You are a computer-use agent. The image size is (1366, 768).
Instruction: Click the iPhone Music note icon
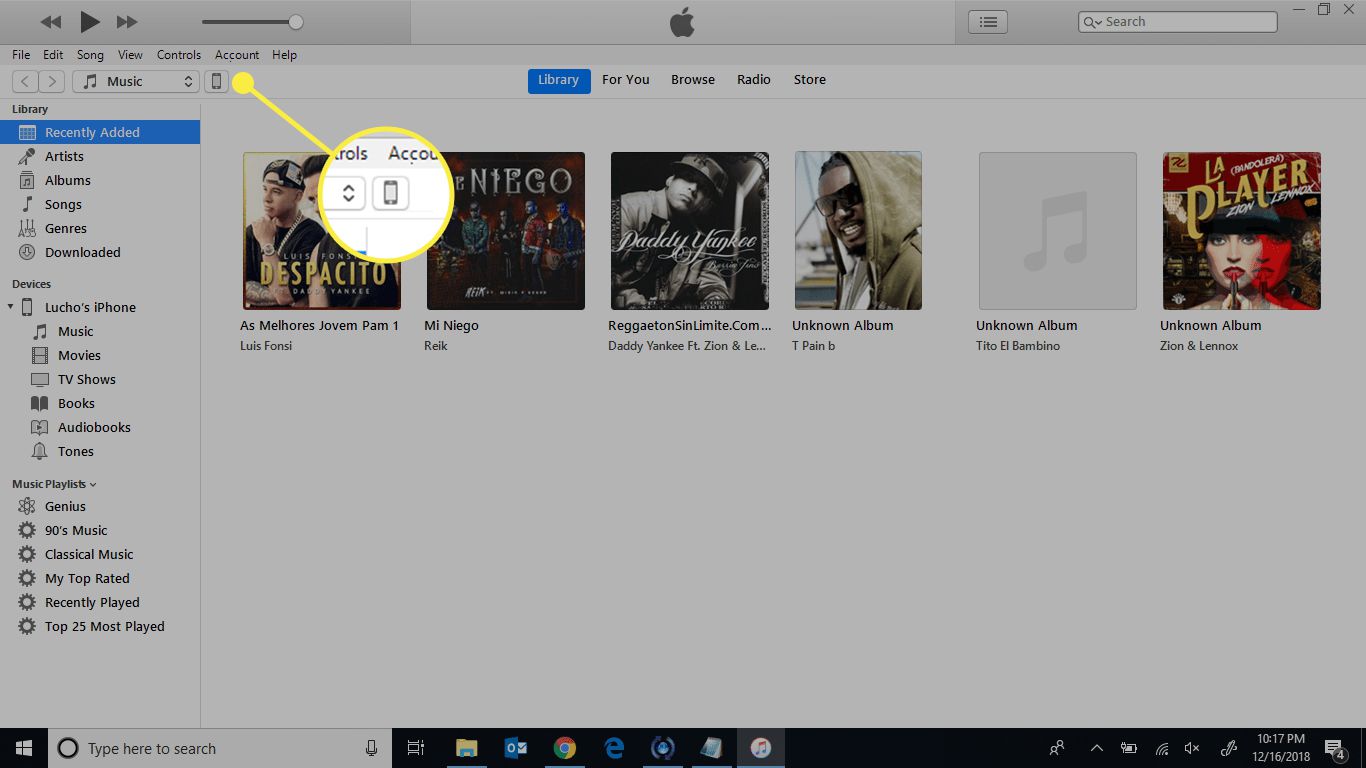(40, 331)
